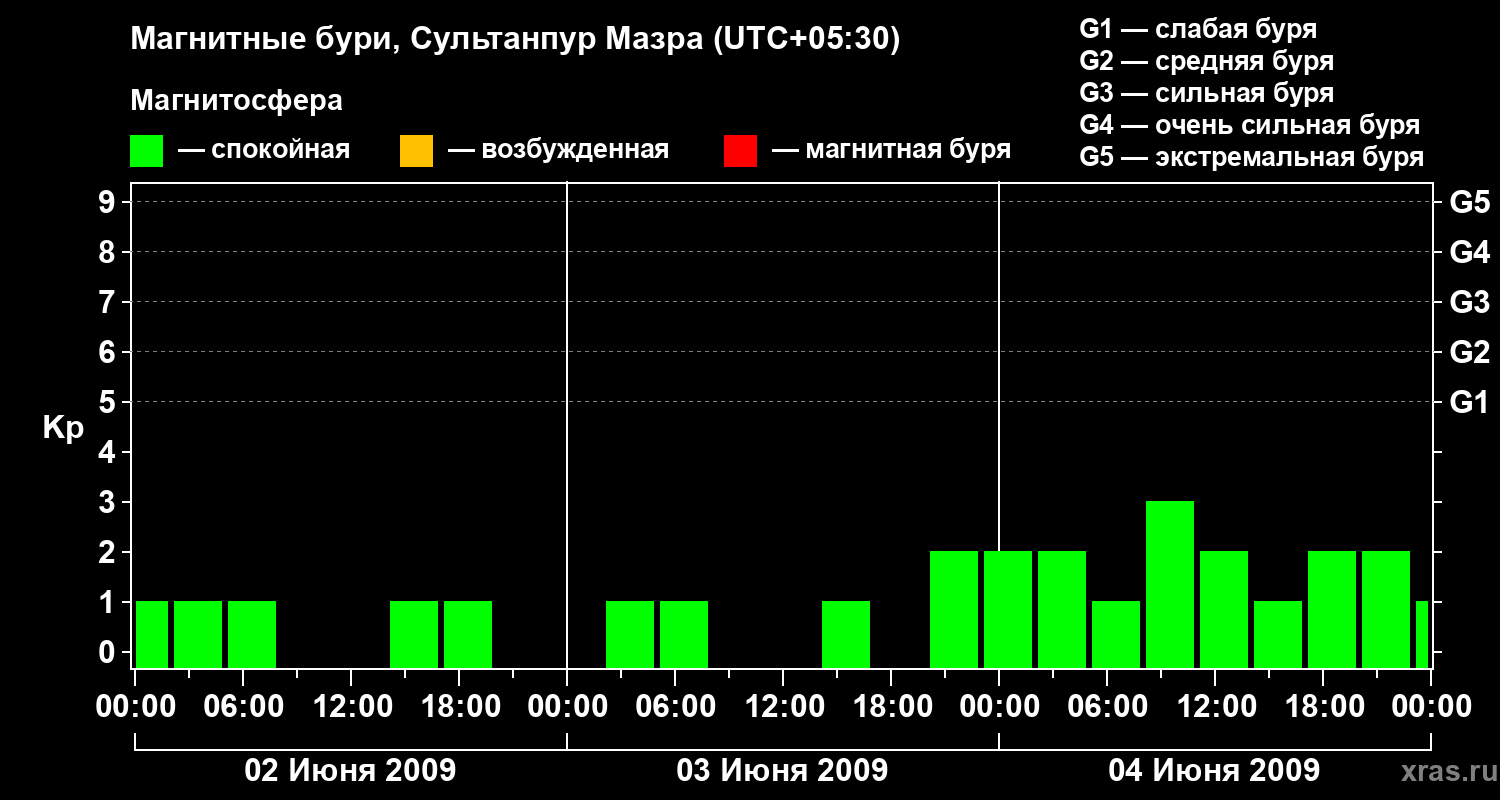
Task: Click the 'Kp' axis title on the left
Action: pyautogui.click(x=63, y=428)
